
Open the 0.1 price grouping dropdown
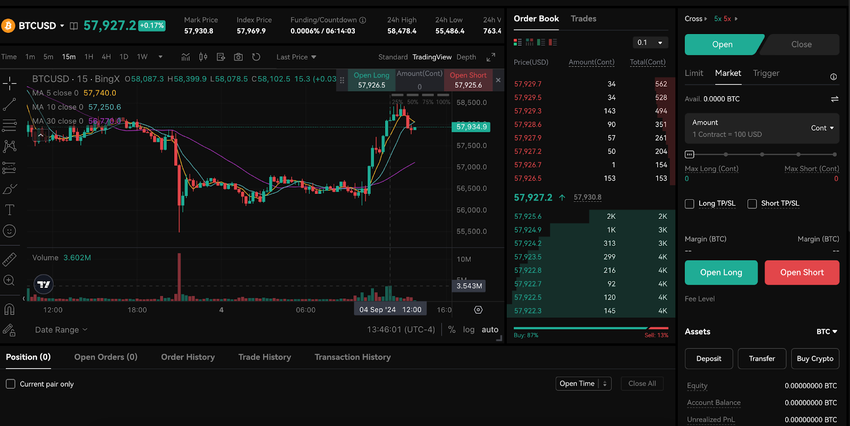click(650, 42)
